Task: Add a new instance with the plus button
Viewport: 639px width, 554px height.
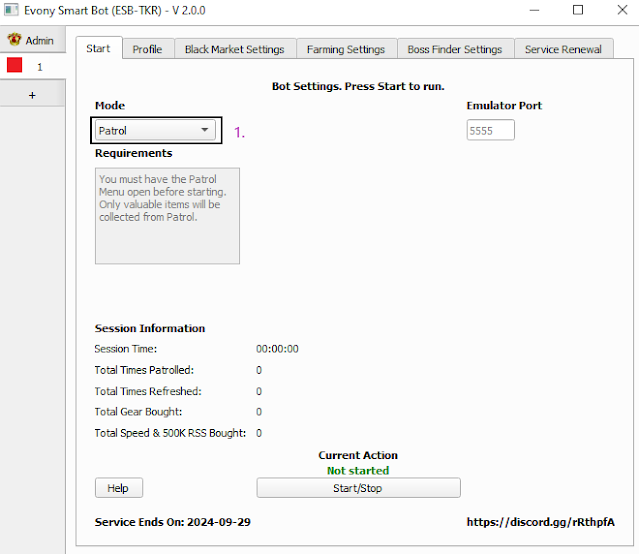Action: pos(32,95)
